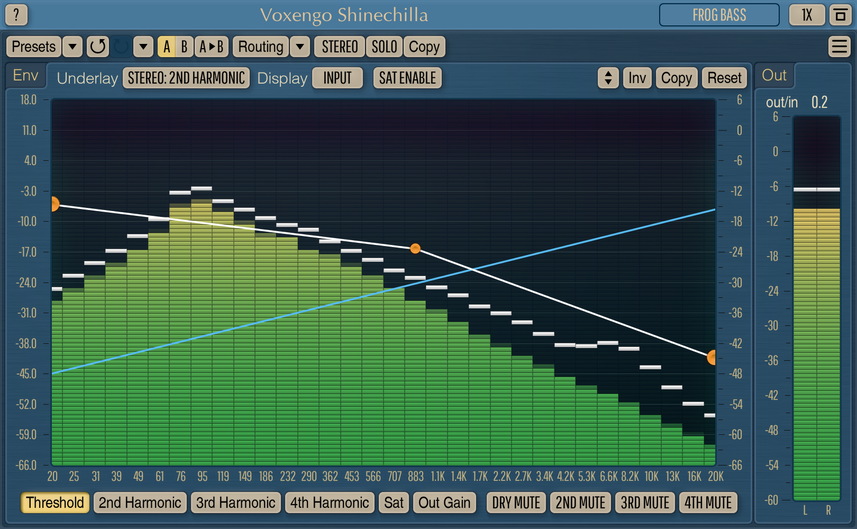The image size is (857, 529).
Task: Click the Inv button
Action: pos(637,77)
